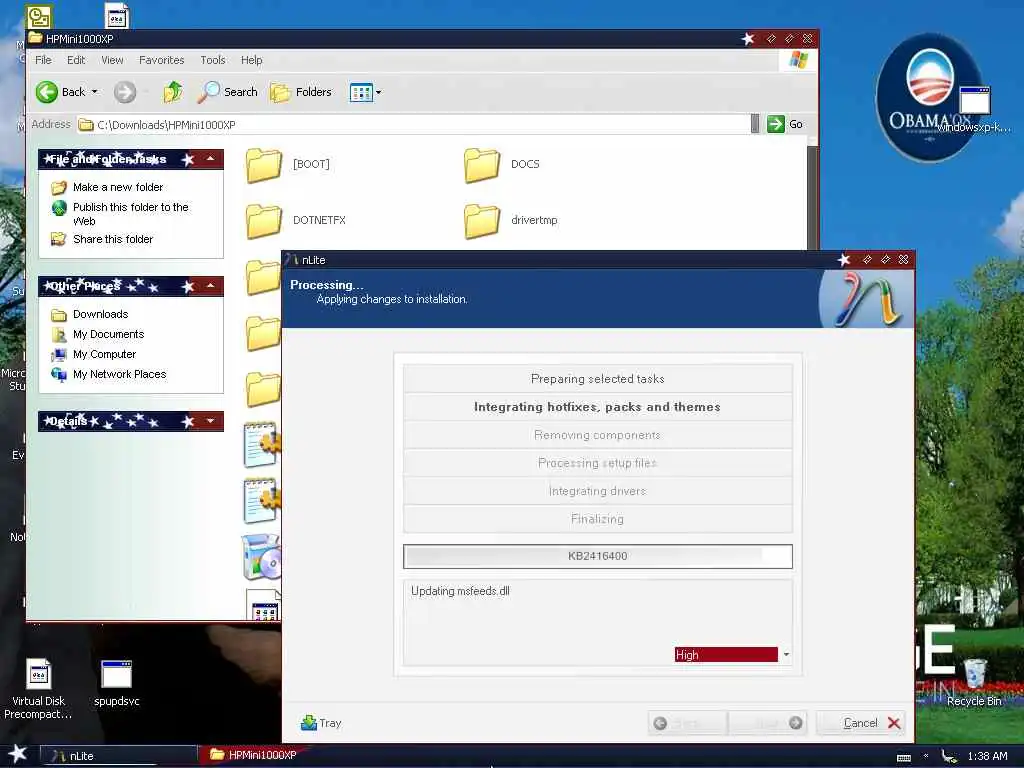
Task: Open the File menu in HPMini1000XP window
Action: 43,60
